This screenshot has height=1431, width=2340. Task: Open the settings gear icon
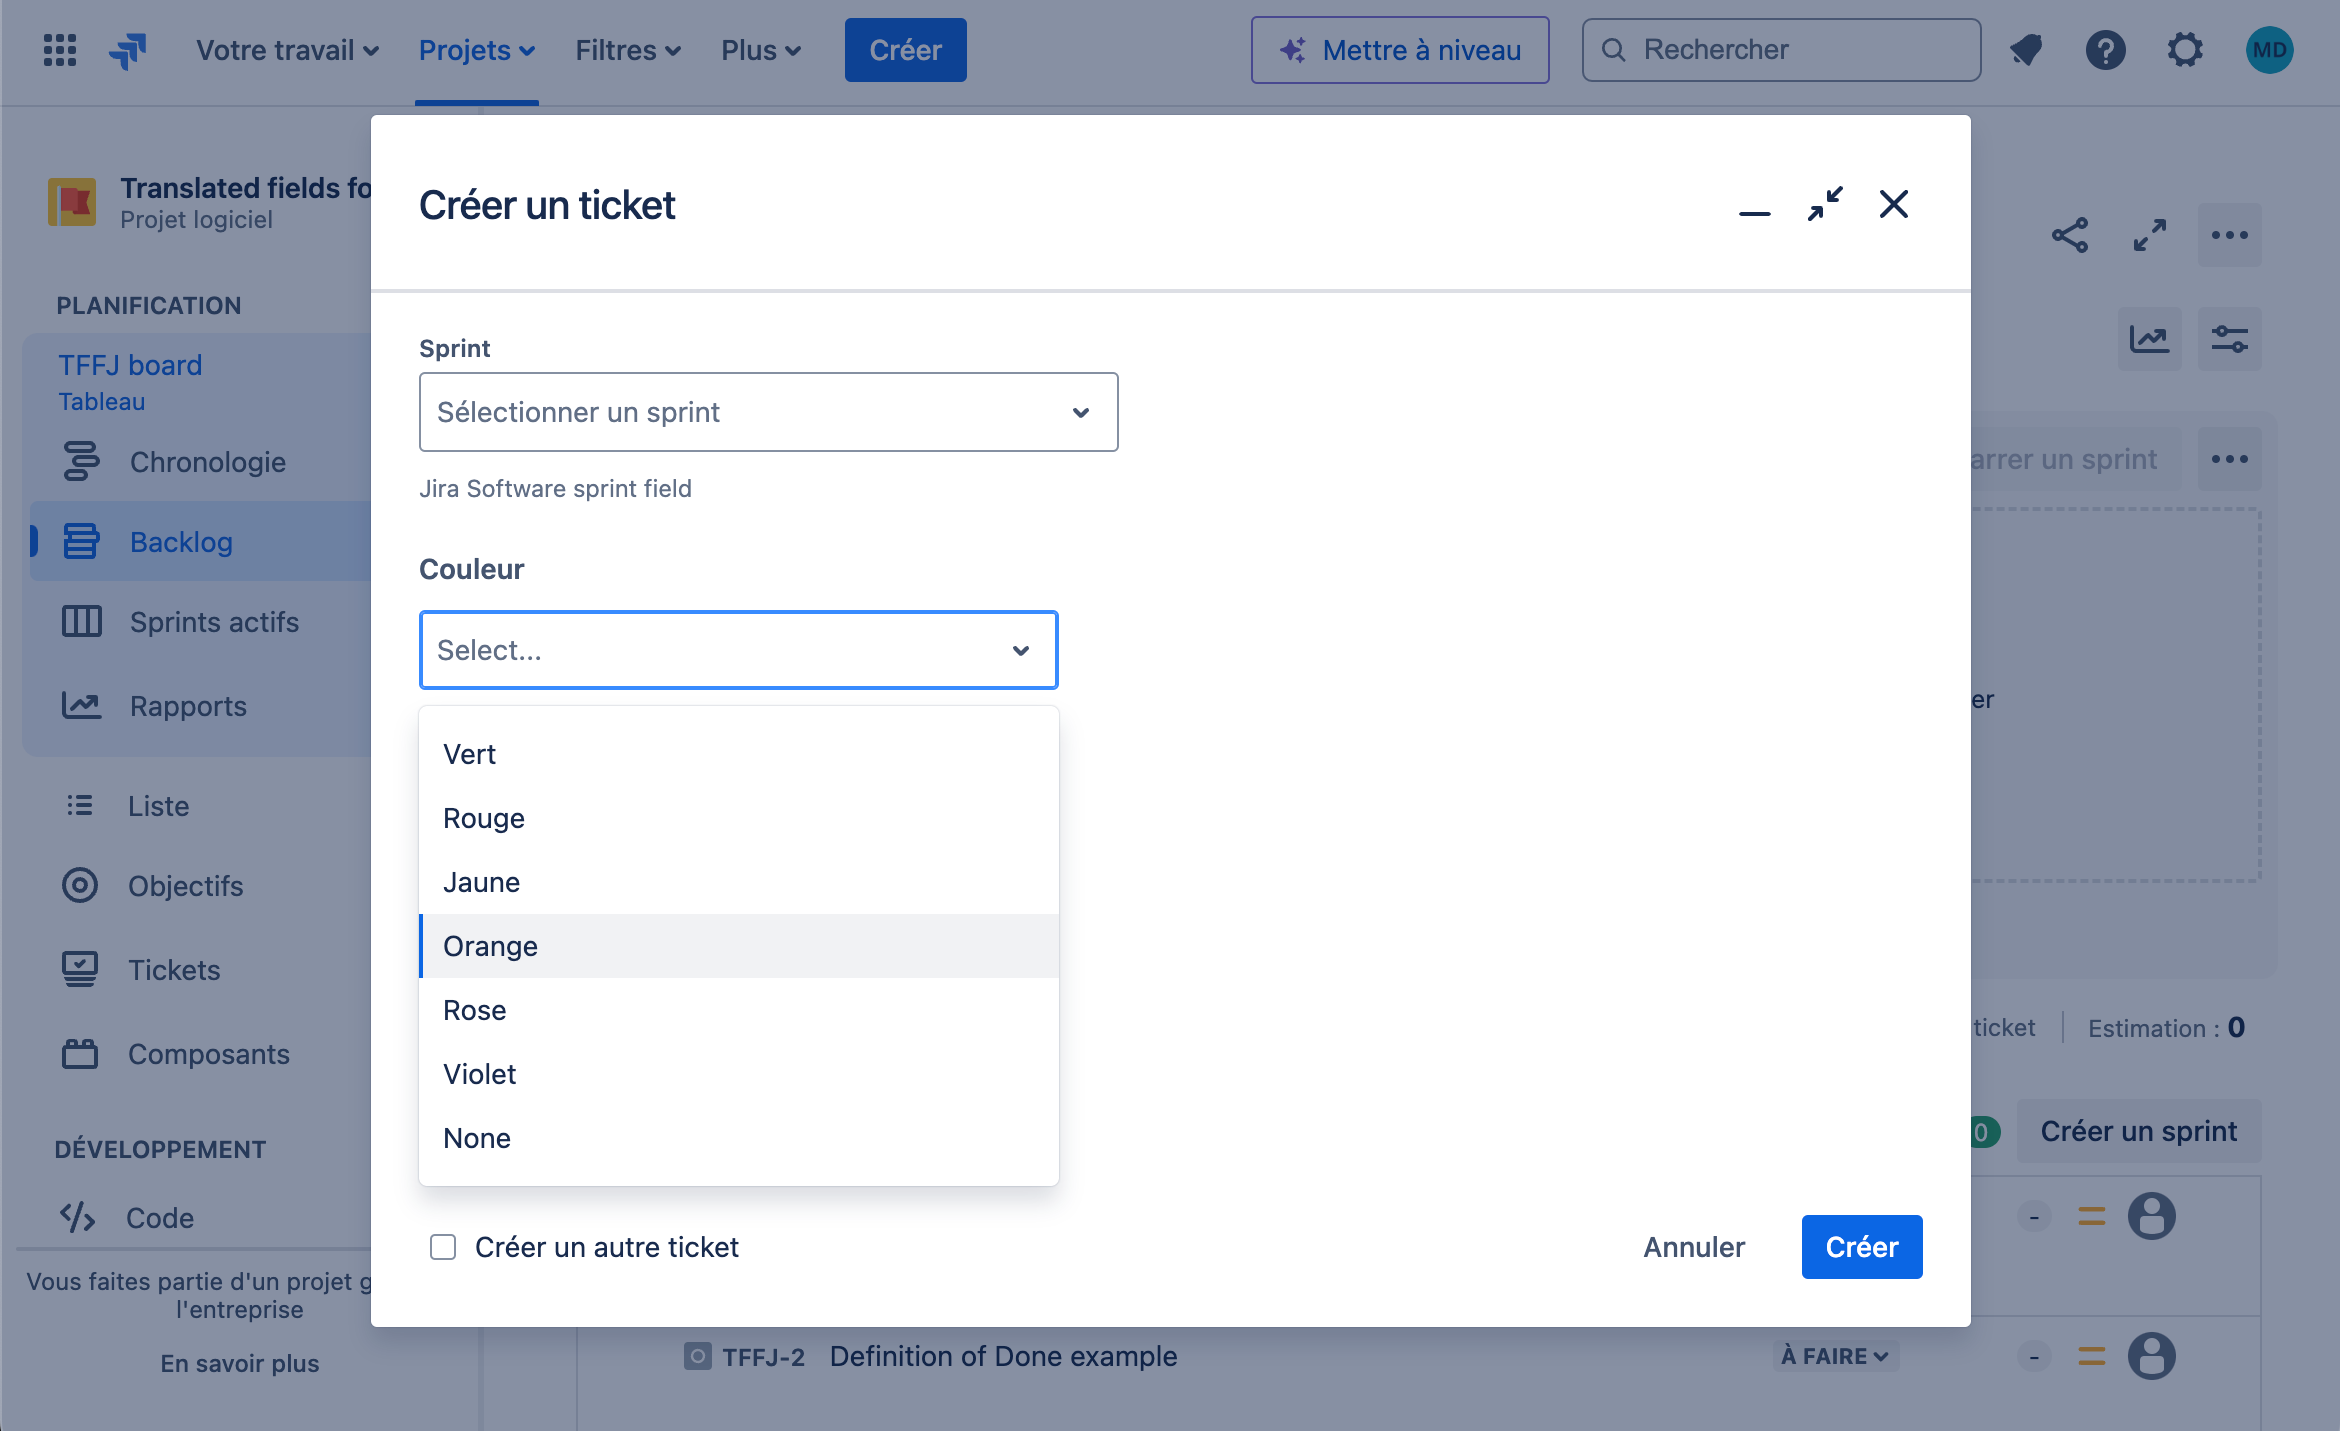coord(2185,50)
